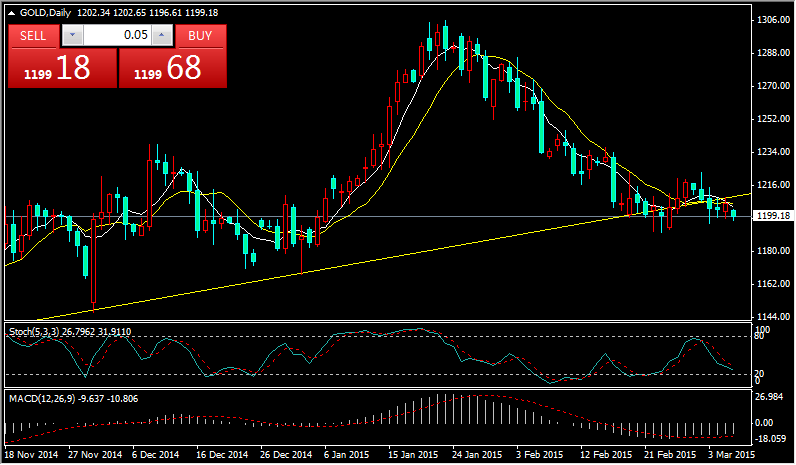Click the buy price panel 1199 68
The width and height of the screenshot is (796, 465).
tap(173, 69)
